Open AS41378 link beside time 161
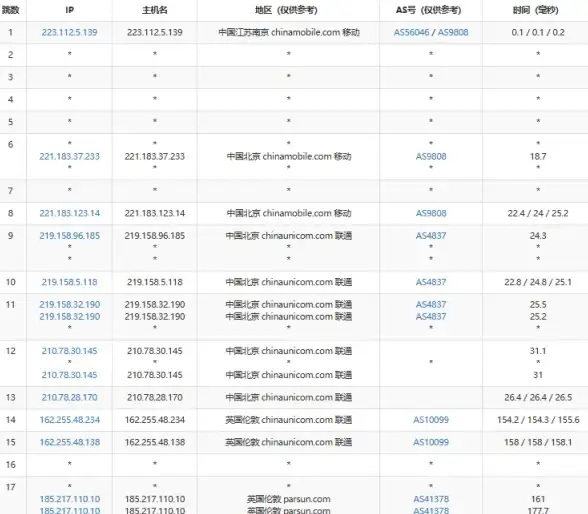Image resolution: width=588 pixels, height=514 pixels. pyautogui.click(x=431, y=499)
